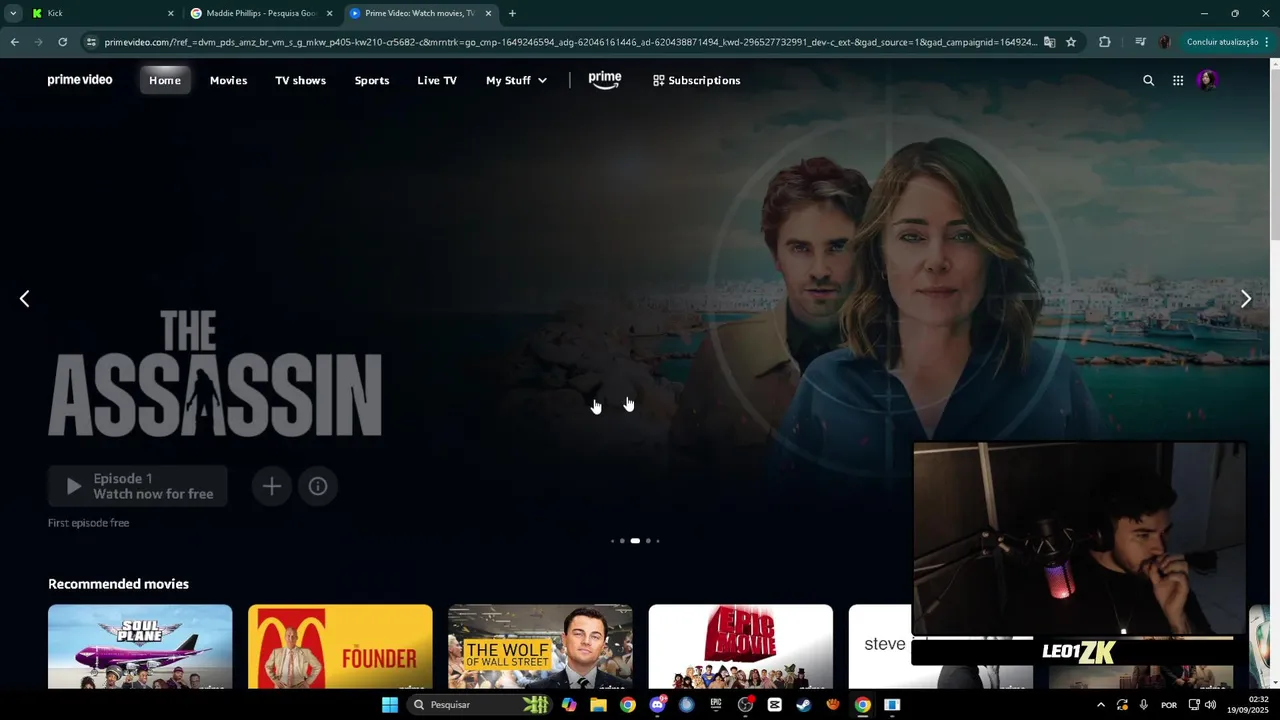Play Episode 1 Watch now for free
This screenshot has width=1280, height=720.
(138, 486)
